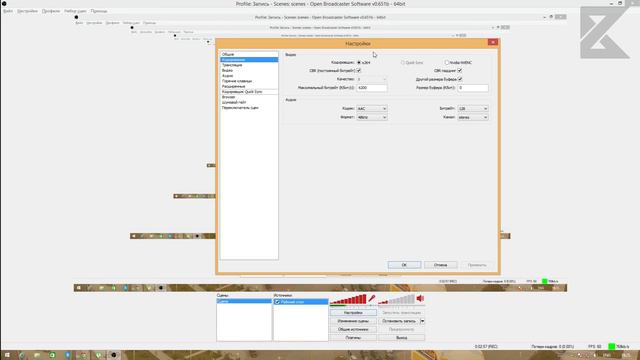Adjust the desktop speaker volume meter slider
Image resolution: width=640 pixels, height=360 pixels.
396,300
